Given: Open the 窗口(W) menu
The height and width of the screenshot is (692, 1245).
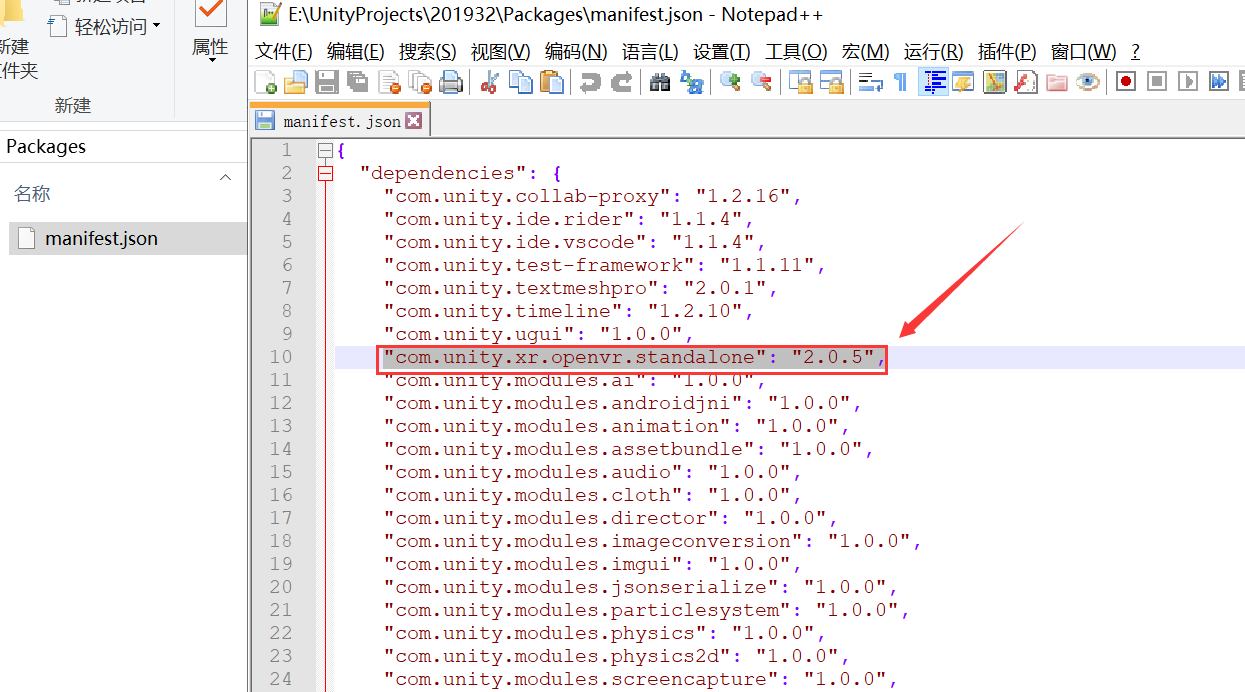Looking at the screenshot, I should [x=1083, y=51].
